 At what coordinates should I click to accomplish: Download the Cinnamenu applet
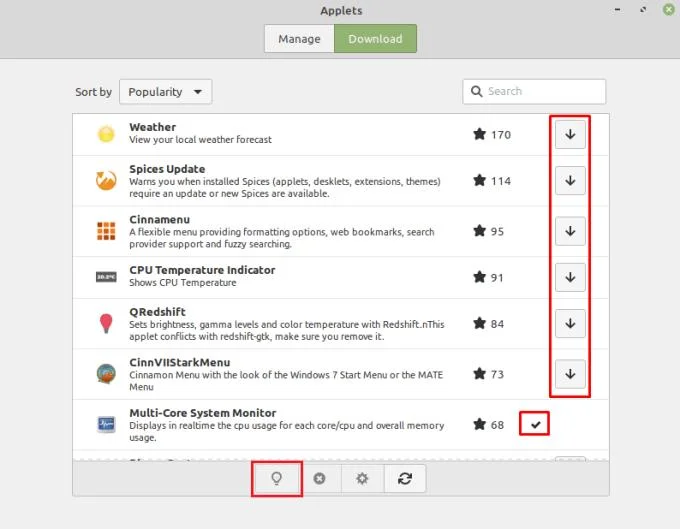(x=570, y=231)
